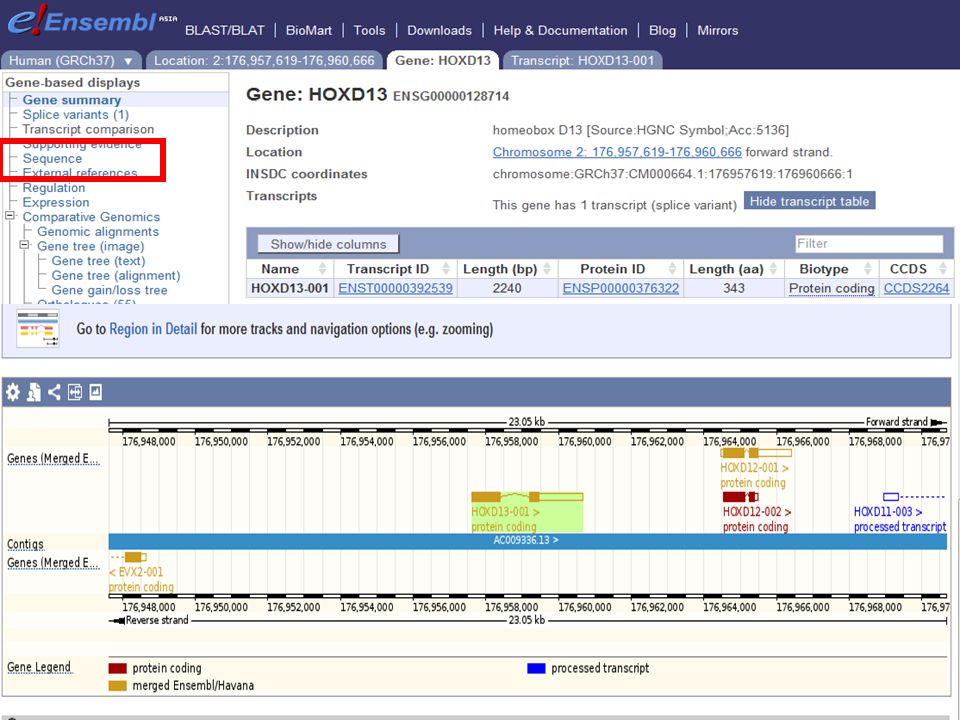This screenshot has width=960, height=720.
Task: Click the merged Ensembl/Havana legend swatch
Action: pyautogui.click(x=118, y=686)
